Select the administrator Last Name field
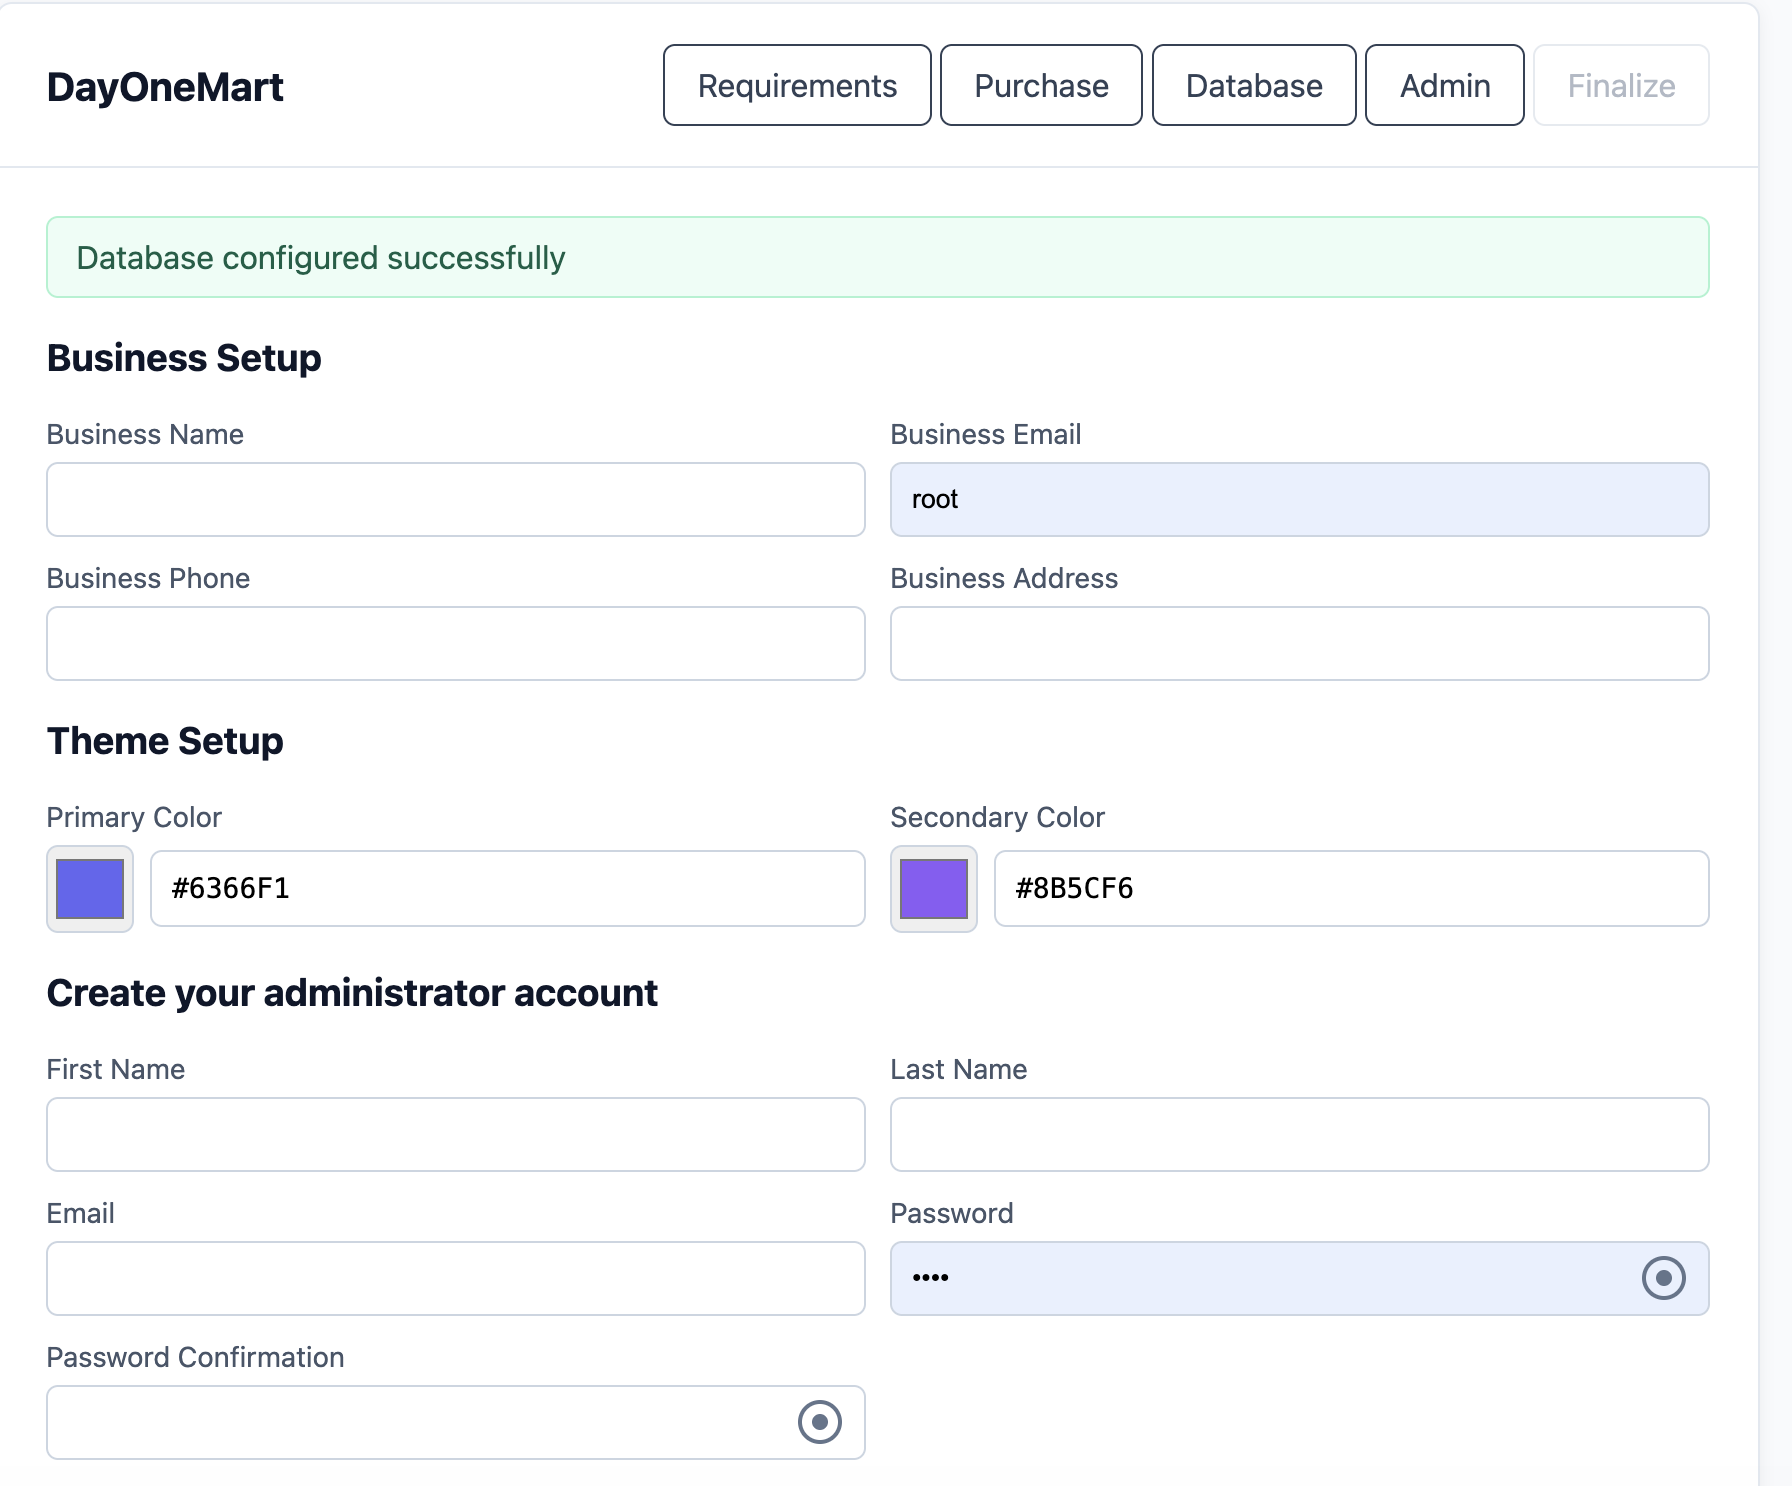The height and width of the screenshot is (1486, 1792). pos(1299,1134)
